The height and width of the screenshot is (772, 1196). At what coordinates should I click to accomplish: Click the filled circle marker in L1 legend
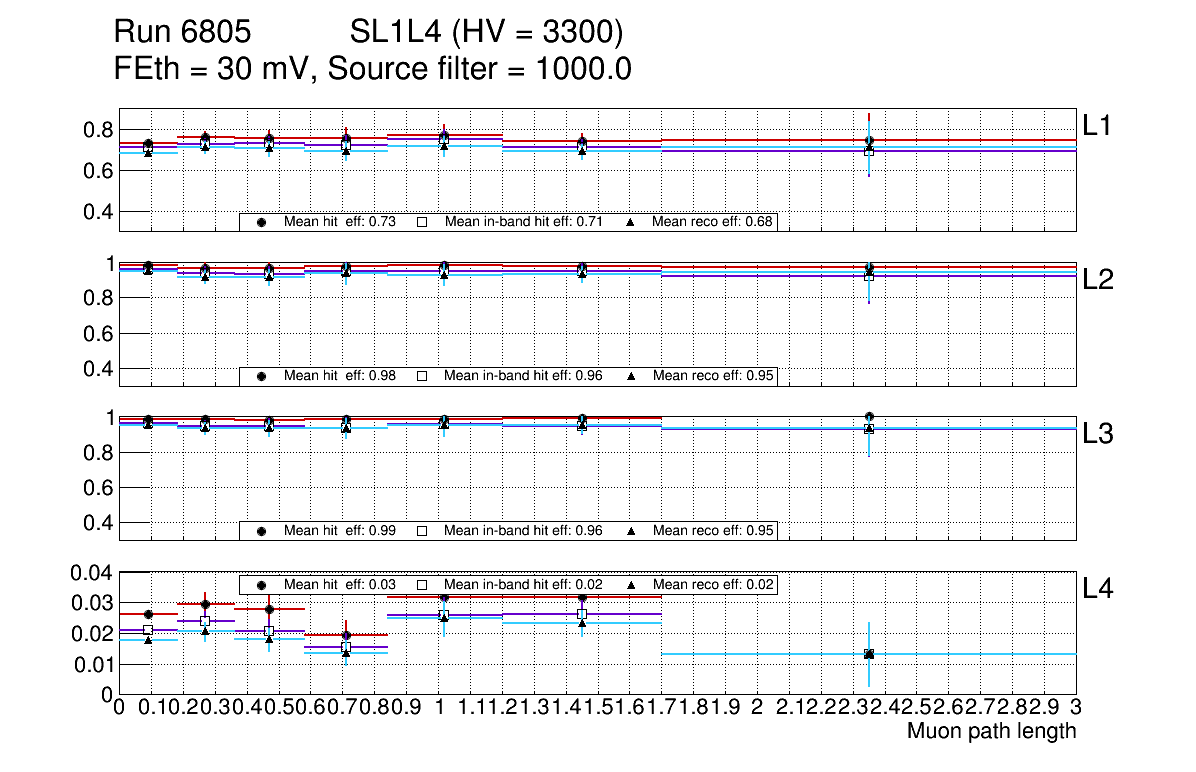(262, 222)
